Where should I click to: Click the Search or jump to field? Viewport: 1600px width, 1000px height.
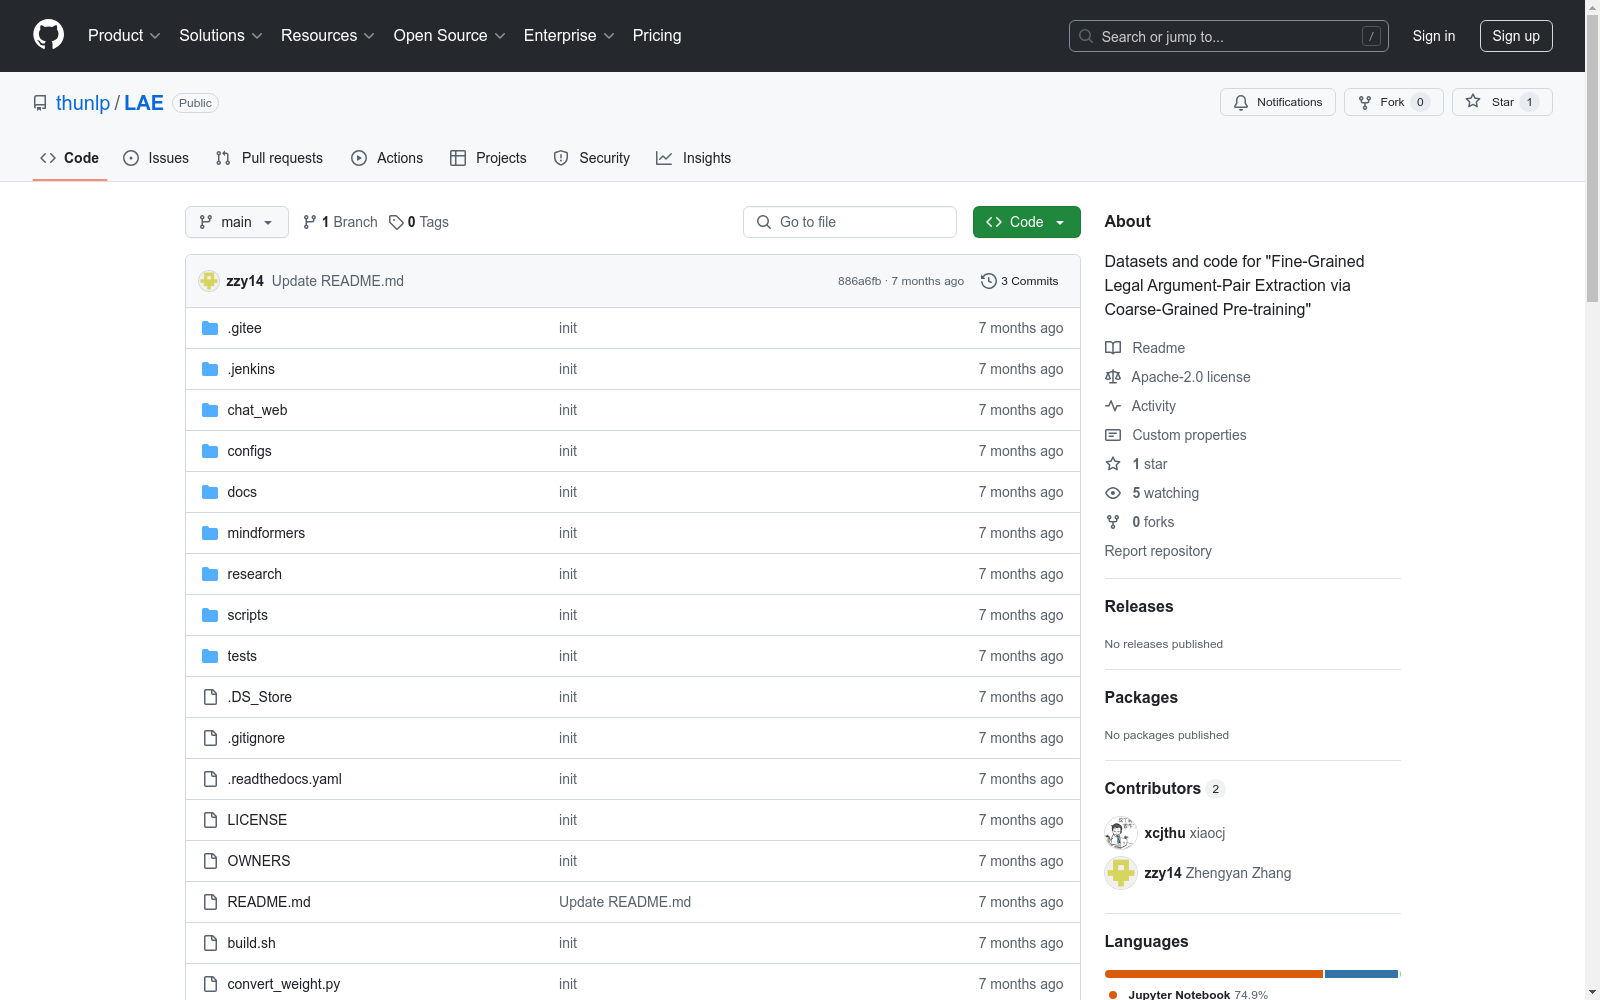click(1229, 36)
